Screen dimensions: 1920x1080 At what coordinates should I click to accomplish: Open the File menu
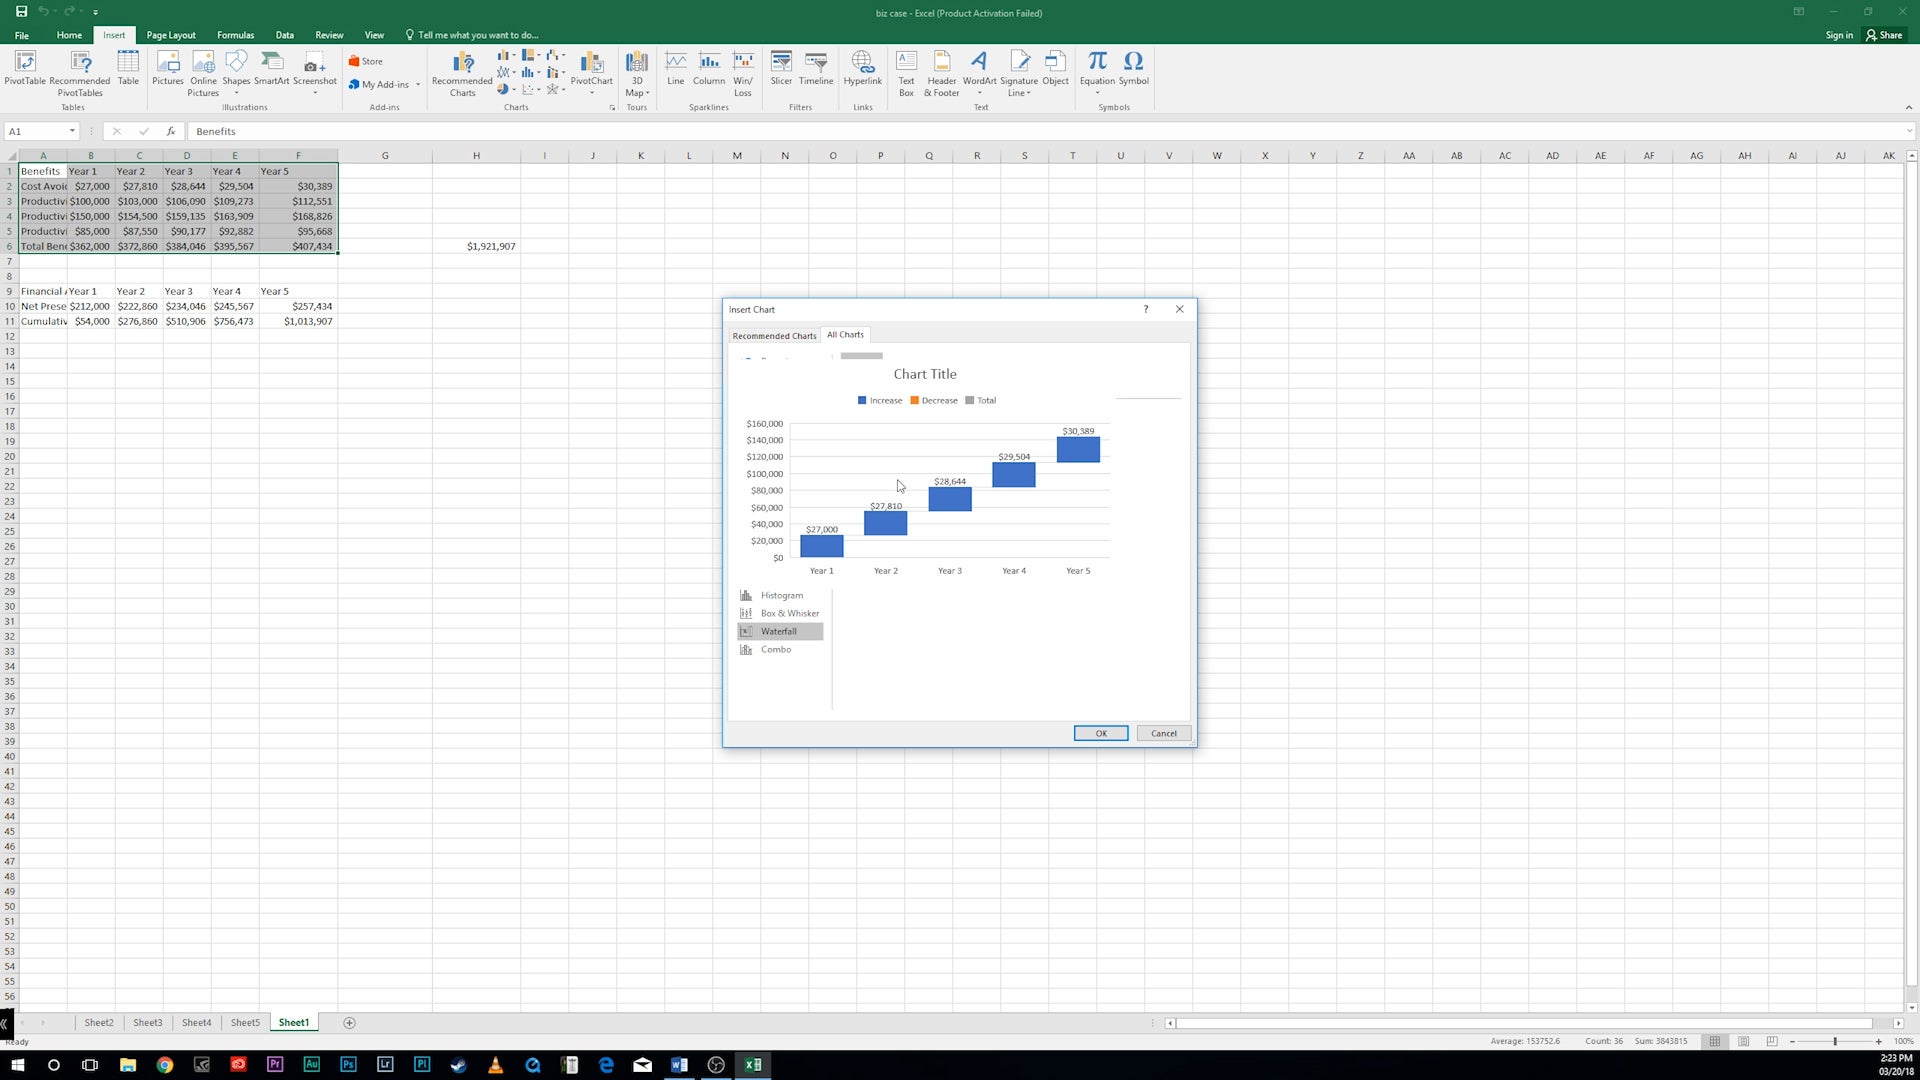(21, 35)
